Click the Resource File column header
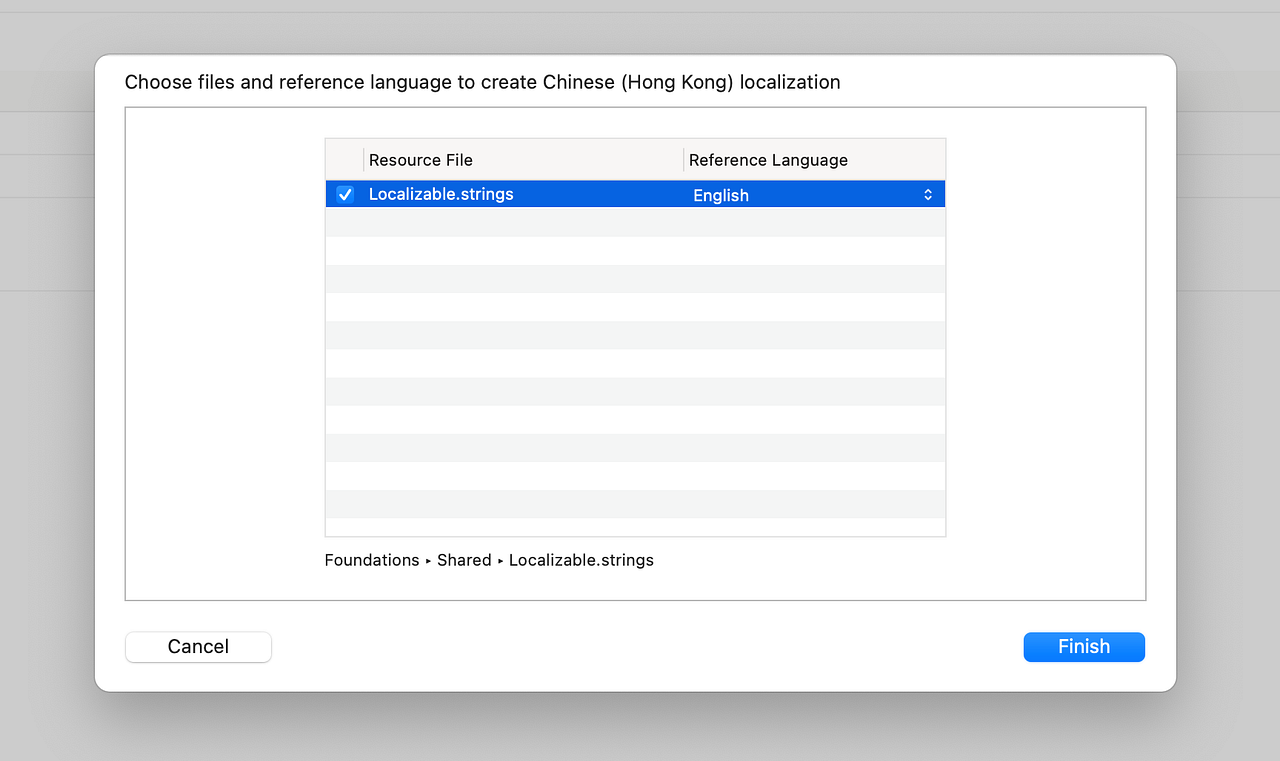The height and width of the screenshot is (761, 1280). (x=421, y=160)
